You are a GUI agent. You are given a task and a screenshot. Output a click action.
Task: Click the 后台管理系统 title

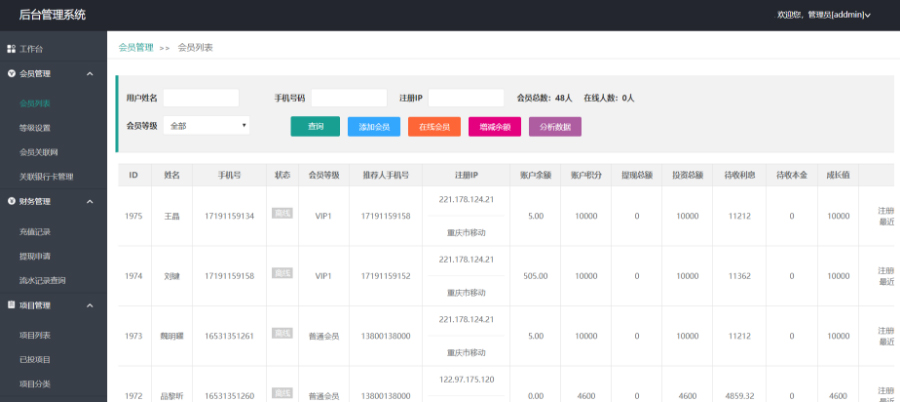[52, 15]
